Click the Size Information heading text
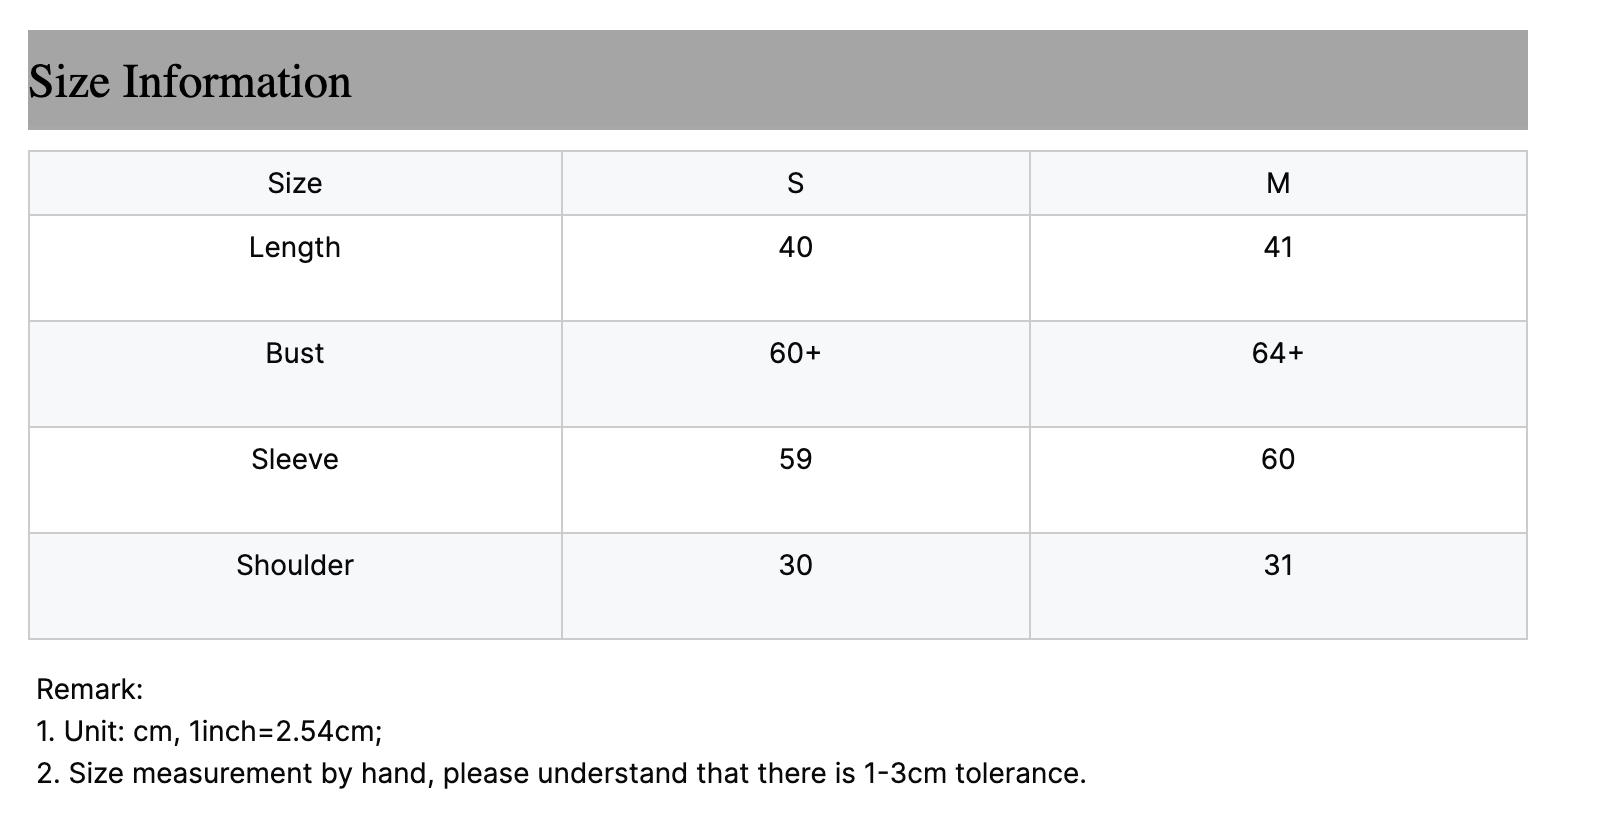 click(190, 82)
